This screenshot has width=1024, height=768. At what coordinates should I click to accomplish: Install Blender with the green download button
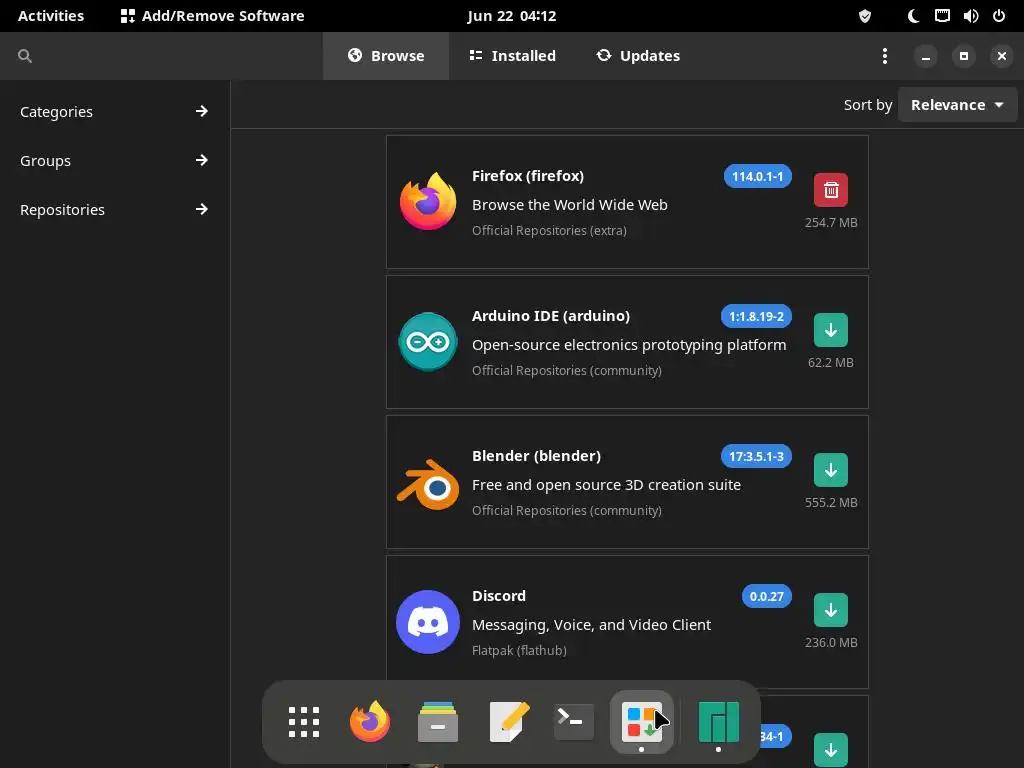[831, 470]
